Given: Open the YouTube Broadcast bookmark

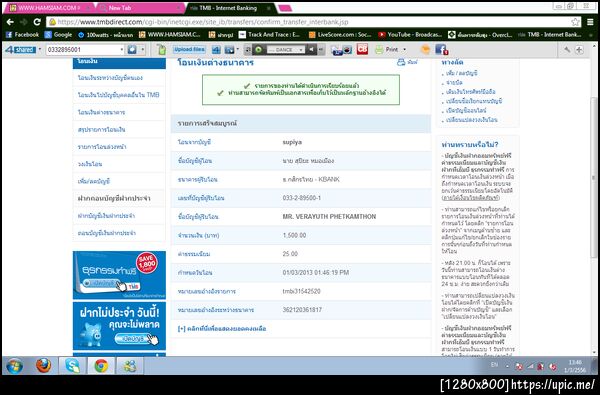Looking at the screenshot, I should [410, 35].
